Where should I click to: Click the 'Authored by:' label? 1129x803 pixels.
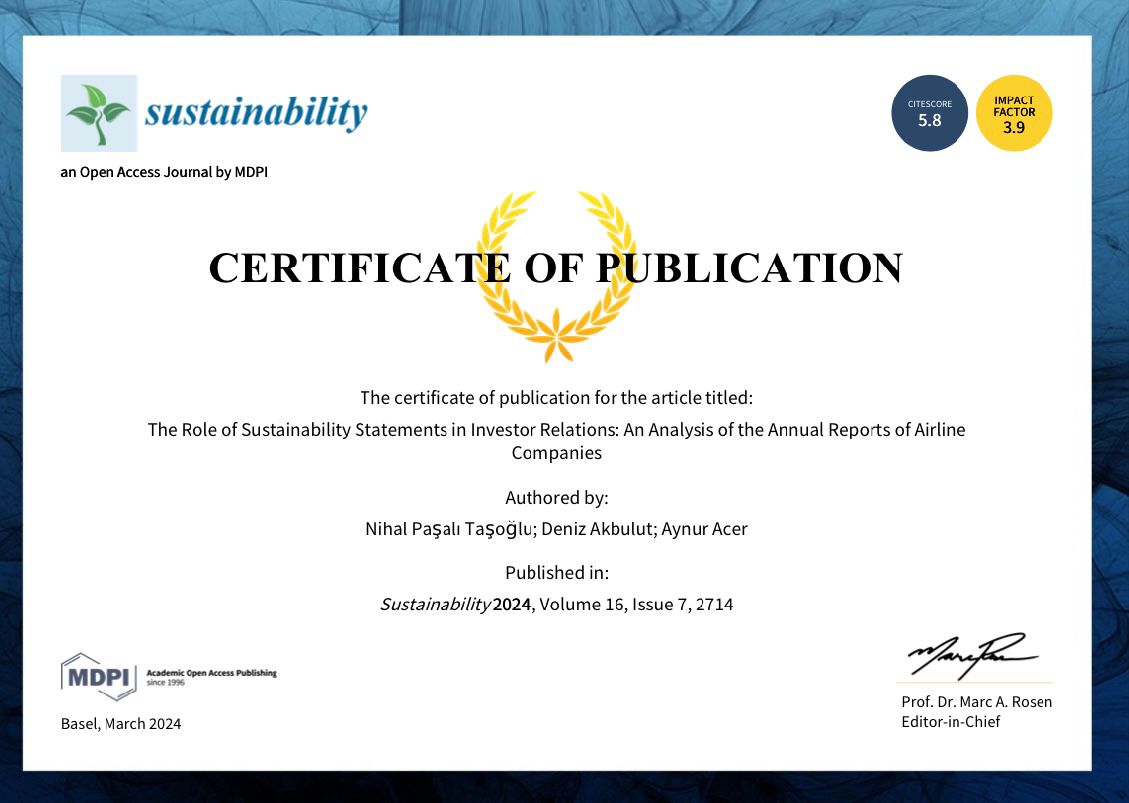pos(557,498)
